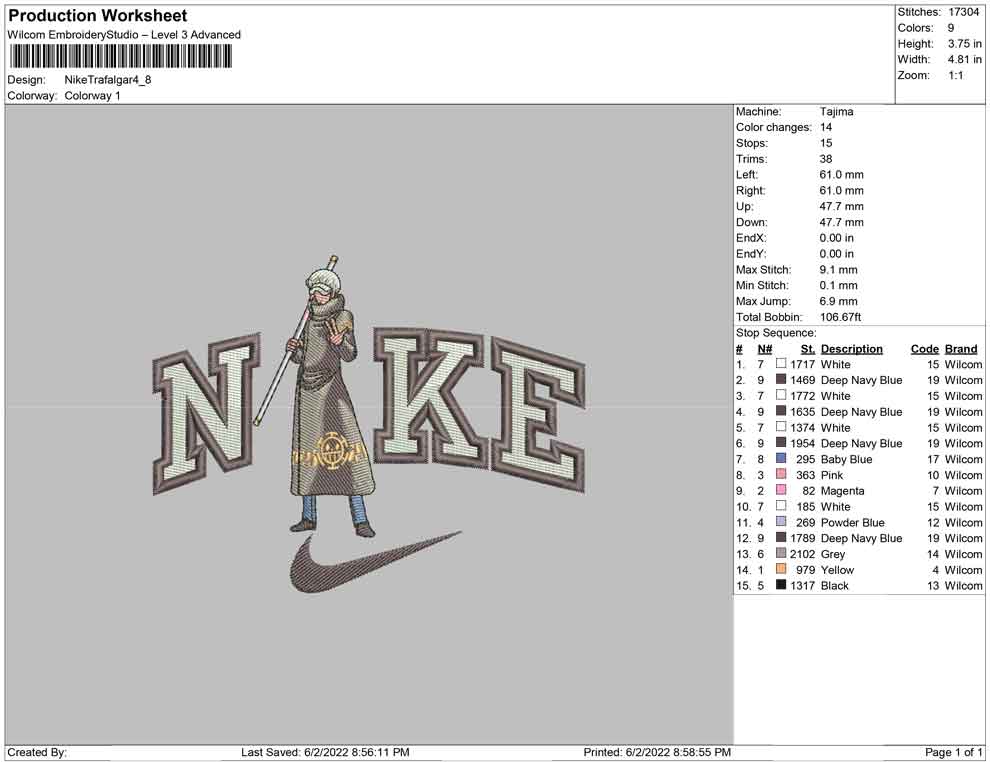Click the Baby Blue color swatch

click(x=781, y=459)
